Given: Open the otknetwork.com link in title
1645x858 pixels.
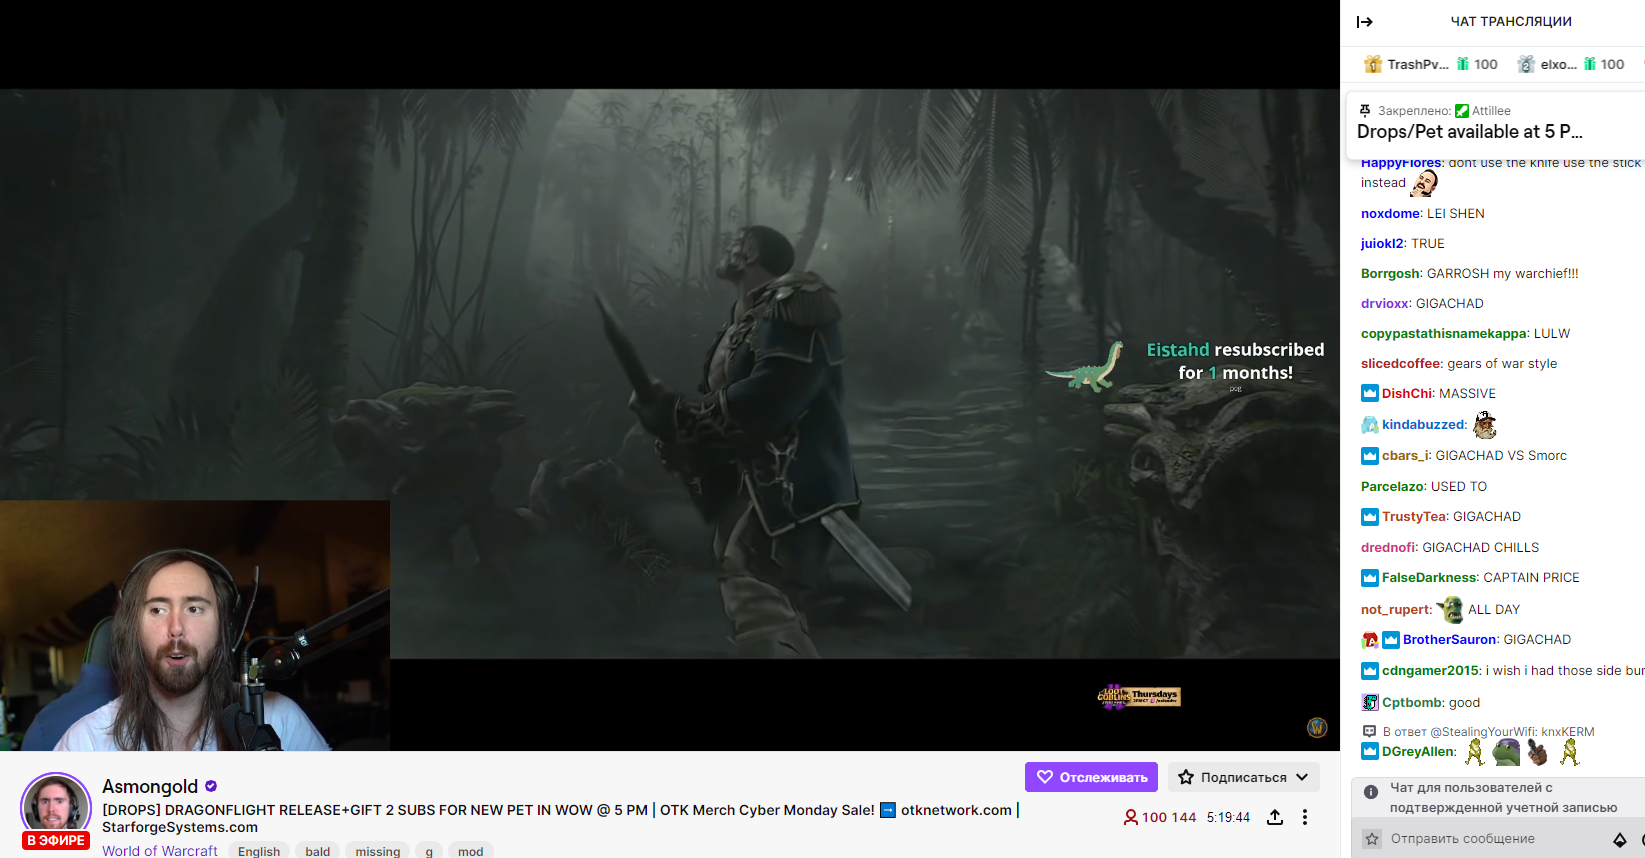Looking at the screenshot, I should coord(956,810).
